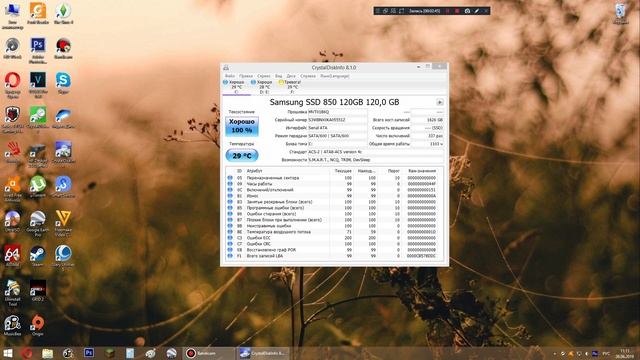640x360 pixels.
Task: Open Photoshop from the taskbar
Action: click(x=89, y=353)
